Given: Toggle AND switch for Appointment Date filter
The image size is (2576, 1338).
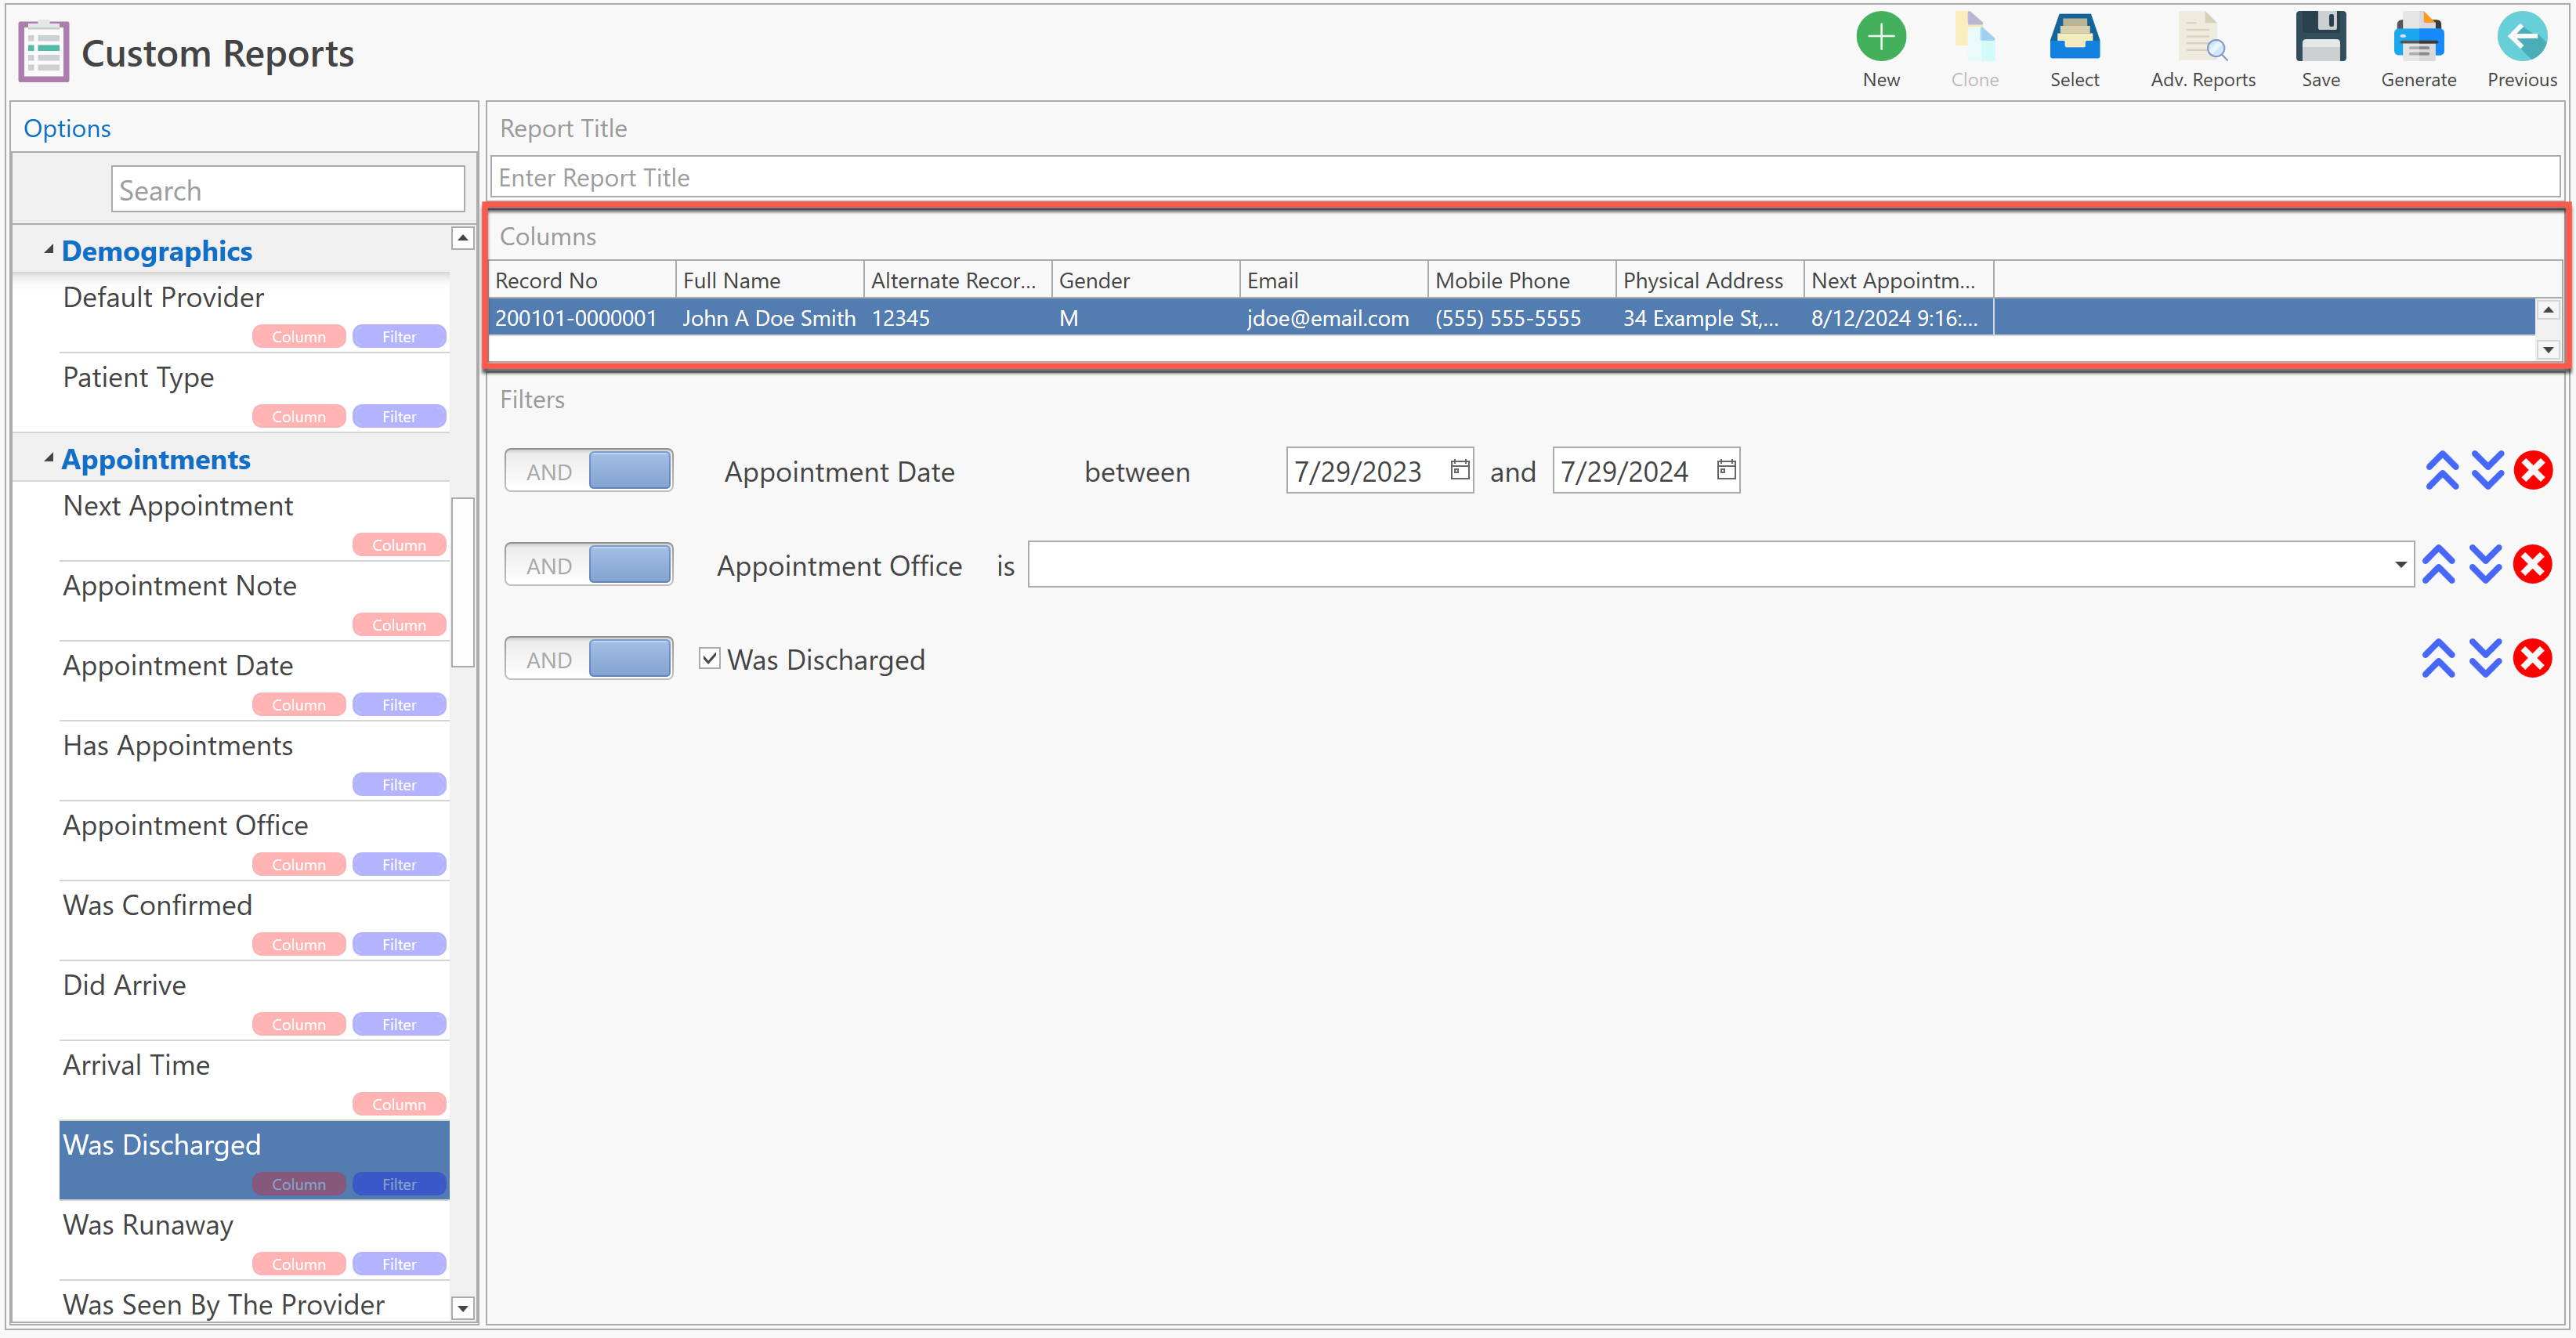Looking at the screenshot, I should pos(588,471).
